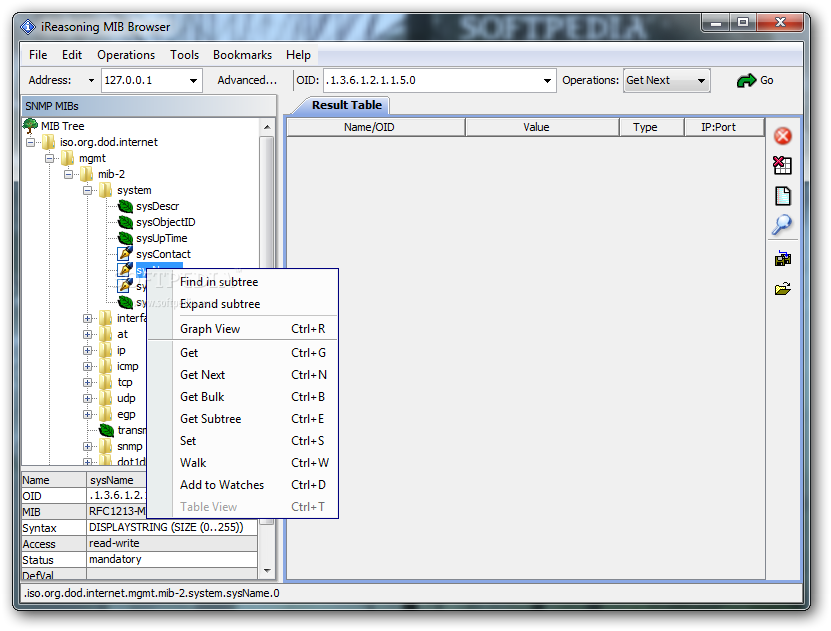Click the iReasoning app icon in the title bar
The width and height of the screenshot is (831, 631).
tap(28, 26)
